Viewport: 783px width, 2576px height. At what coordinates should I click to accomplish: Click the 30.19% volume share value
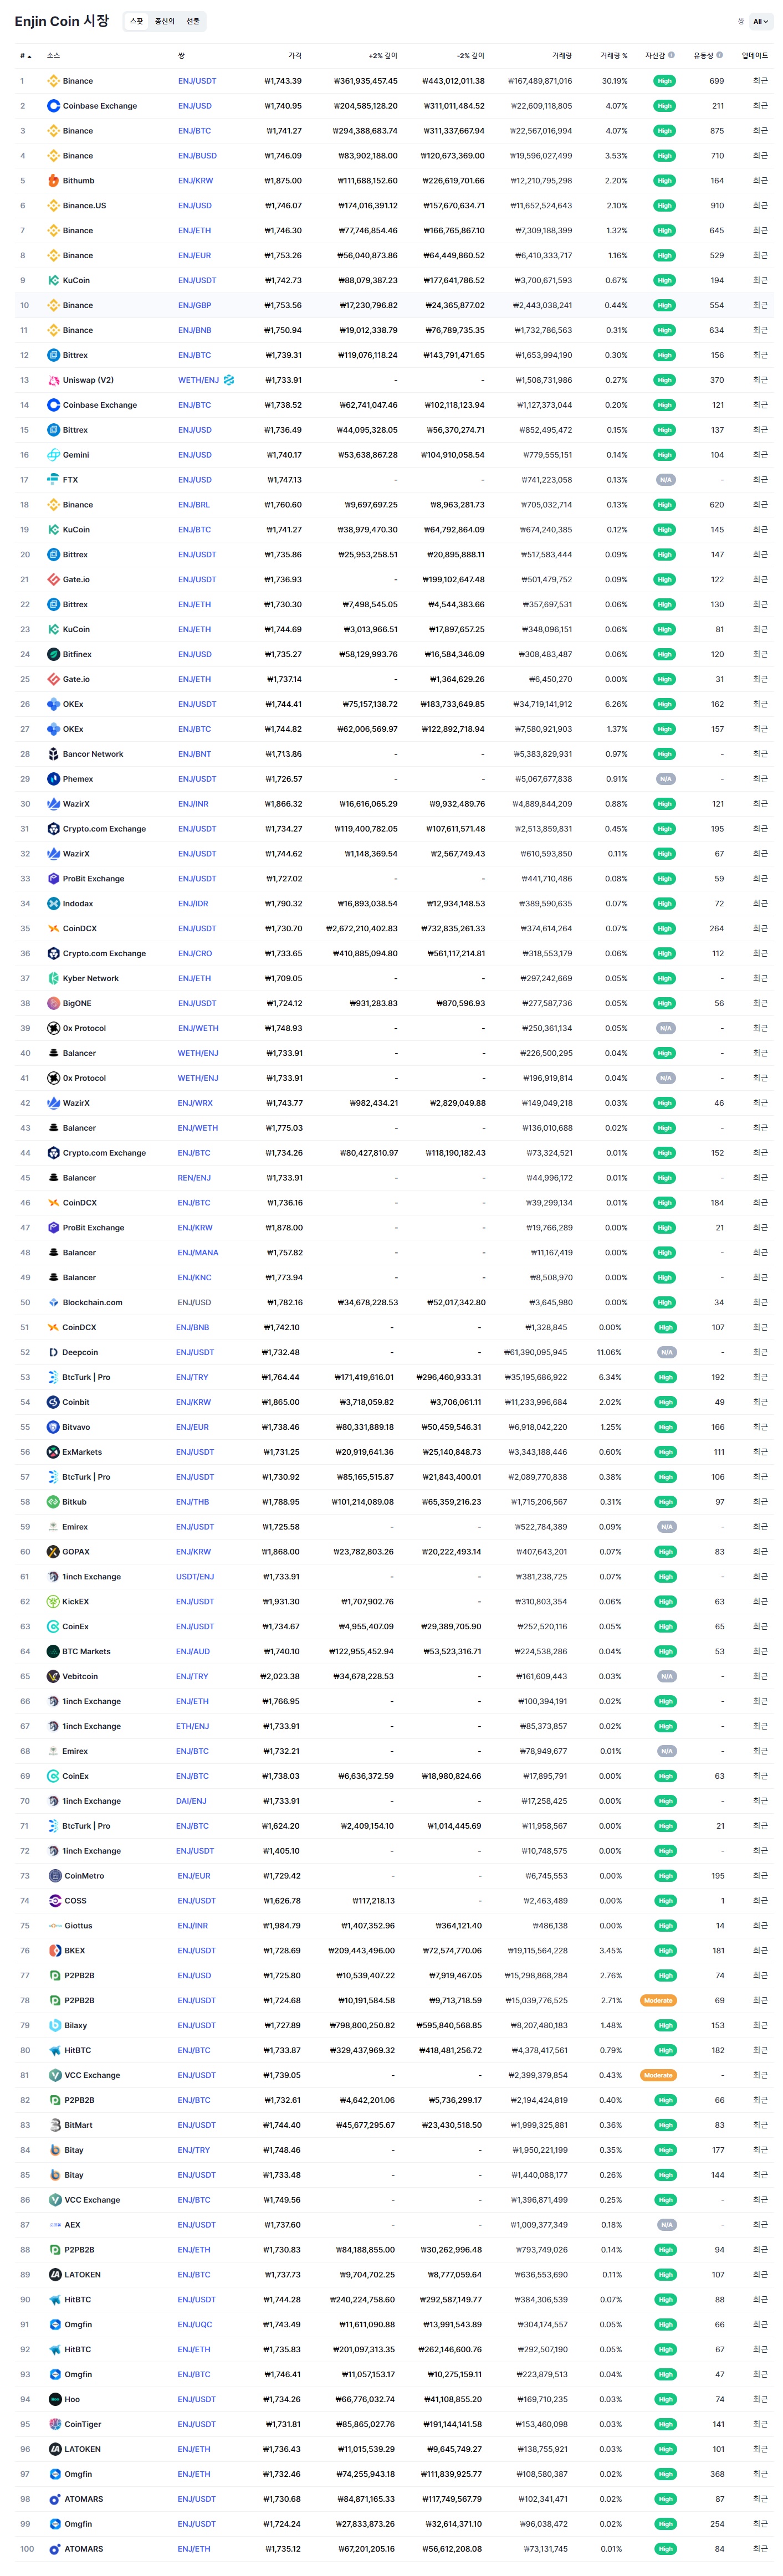point(615,81)
